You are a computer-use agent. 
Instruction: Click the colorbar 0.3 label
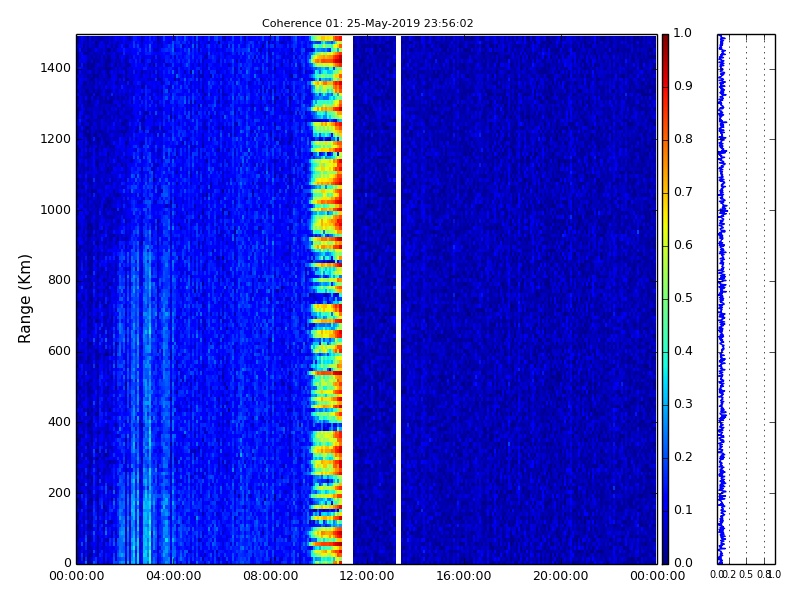pos(683,404)
